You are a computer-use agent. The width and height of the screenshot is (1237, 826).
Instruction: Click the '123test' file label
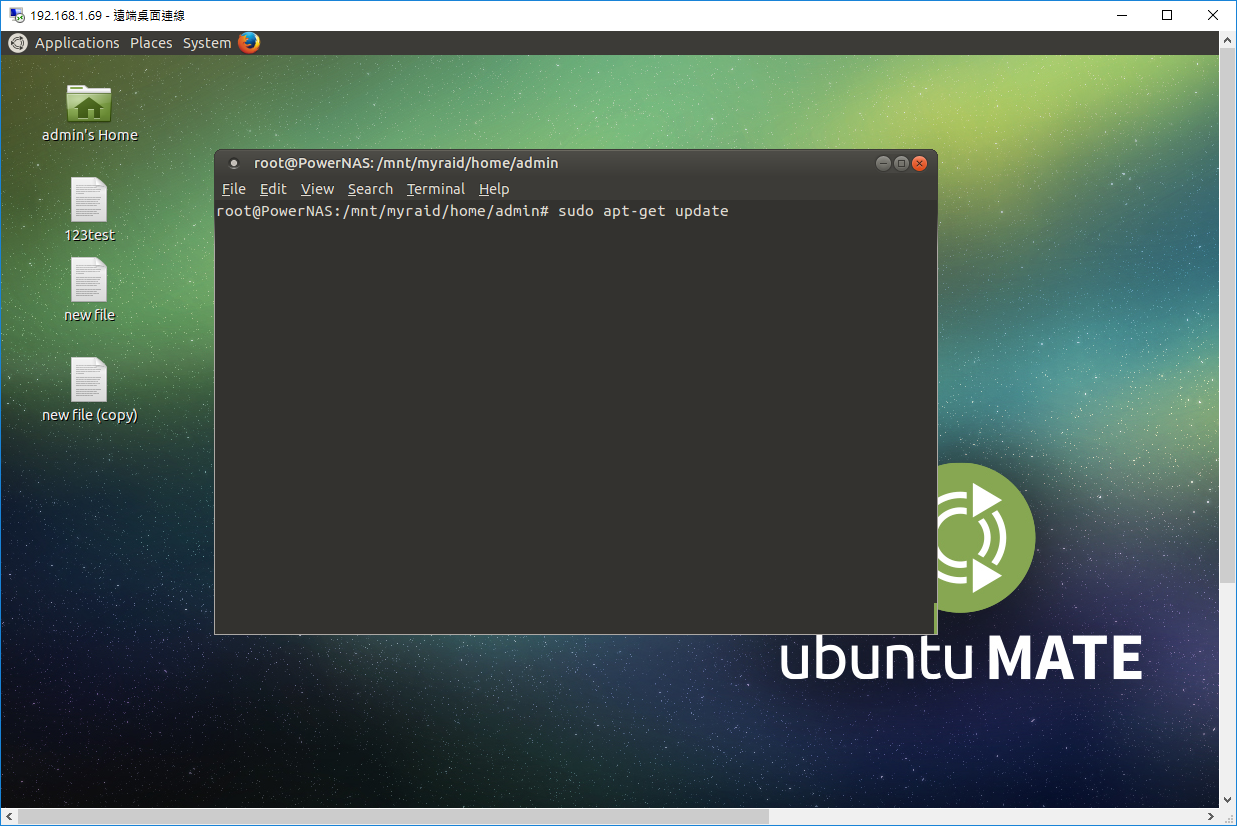89,235
